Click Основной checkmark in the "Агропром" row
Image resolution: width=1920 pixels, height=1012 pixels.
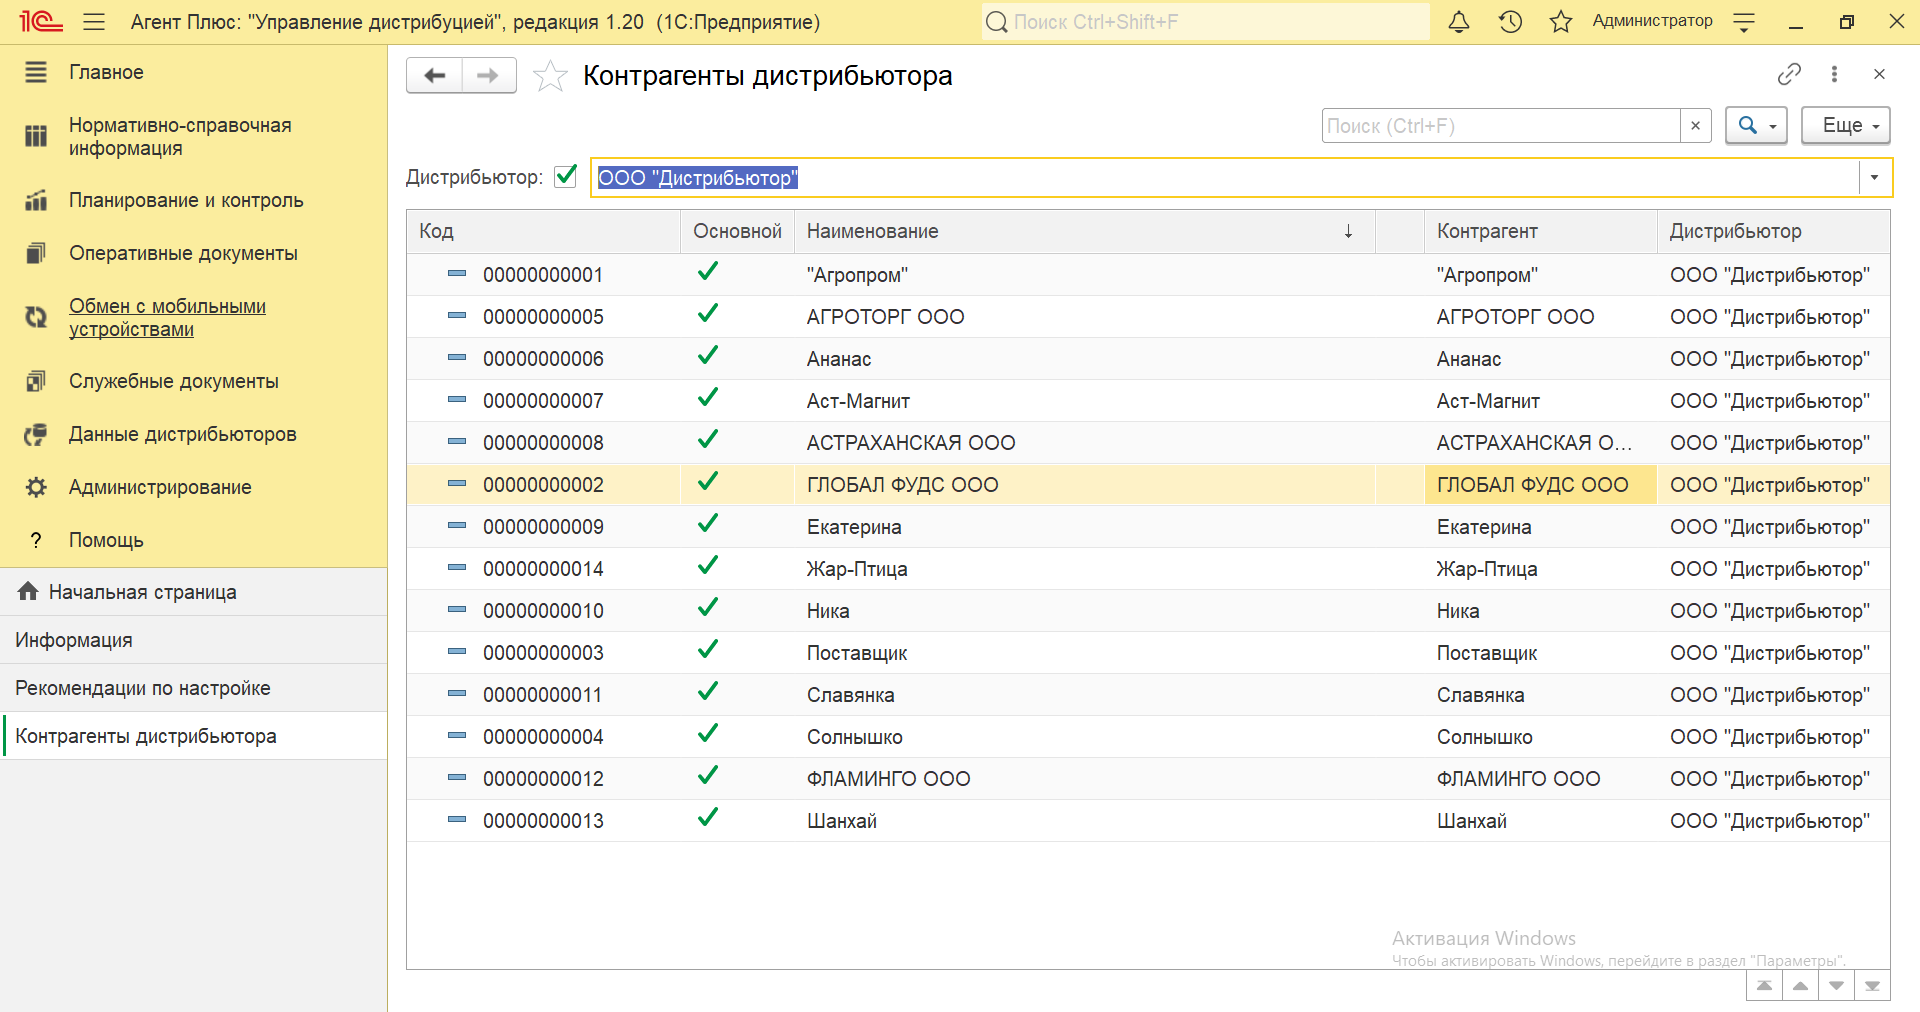708,272
